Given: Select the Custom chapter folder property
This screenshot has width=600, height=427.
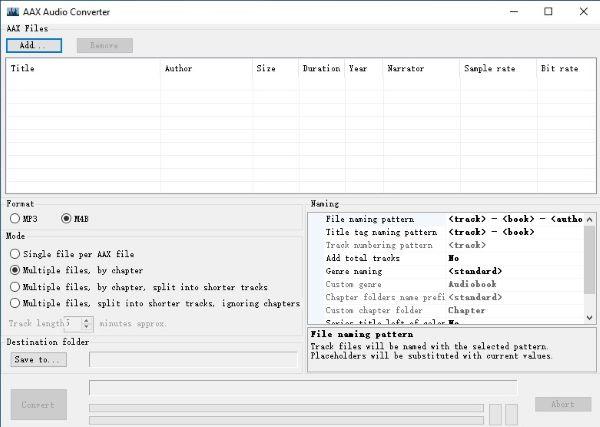Looking at the screenshot, I should (374, 310).
